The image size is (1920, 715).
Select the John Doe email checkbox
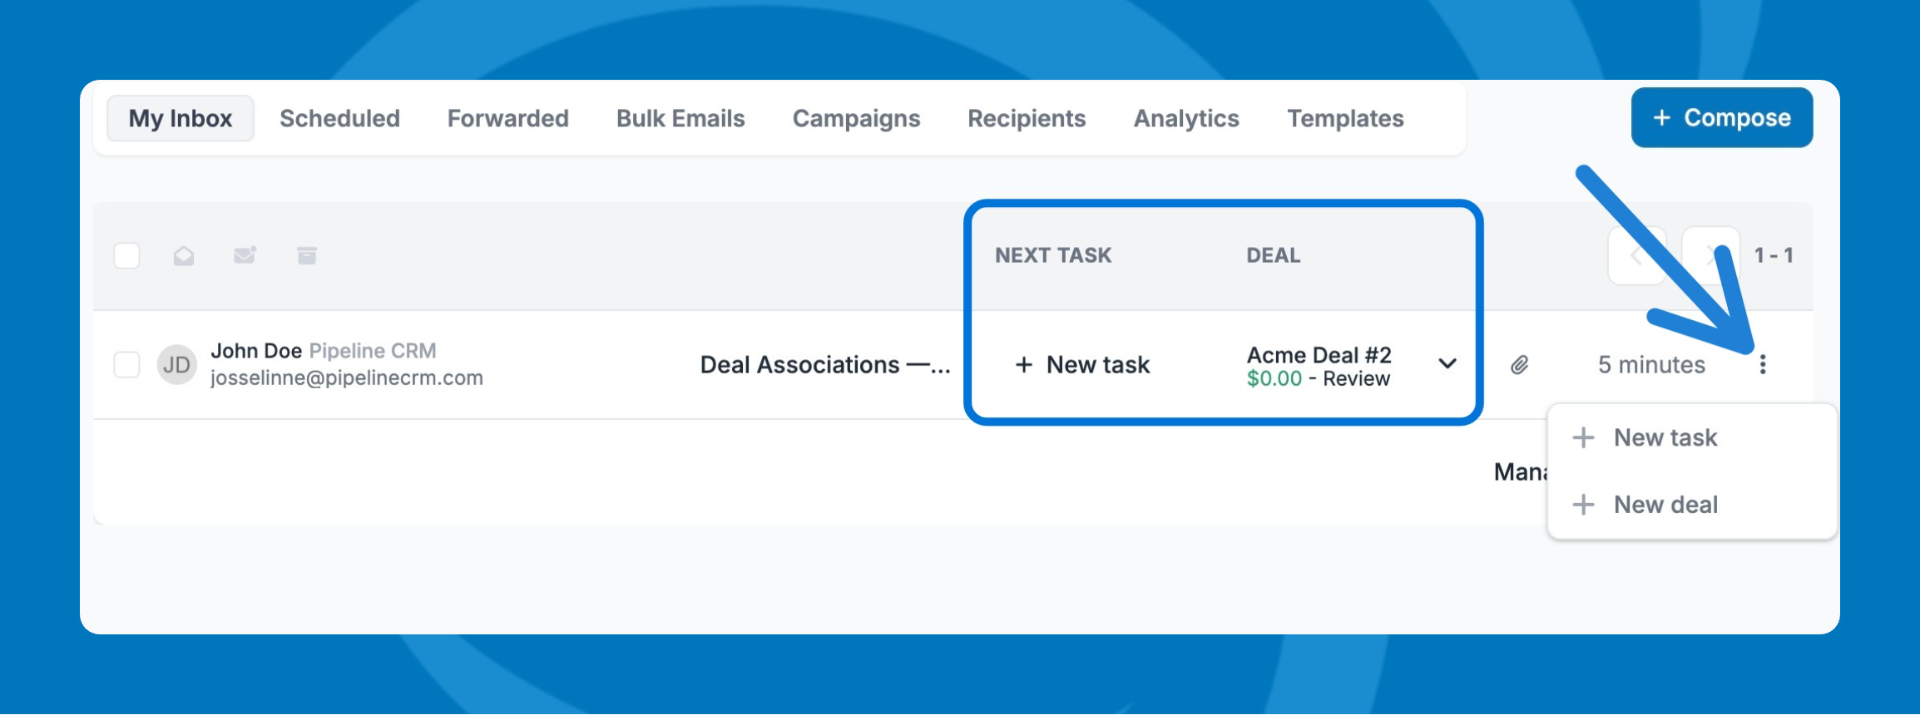(127, 365)
